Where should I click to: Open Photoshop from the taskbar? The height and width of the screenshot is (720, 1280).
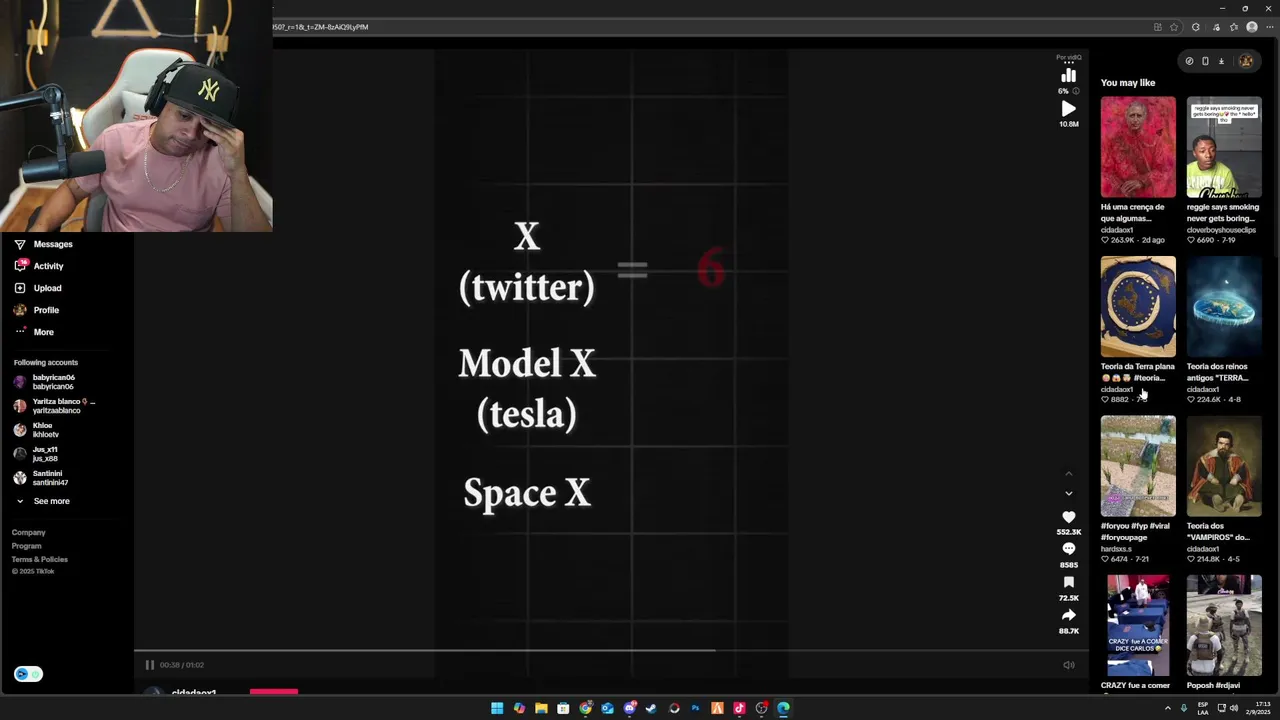point(695,708)
